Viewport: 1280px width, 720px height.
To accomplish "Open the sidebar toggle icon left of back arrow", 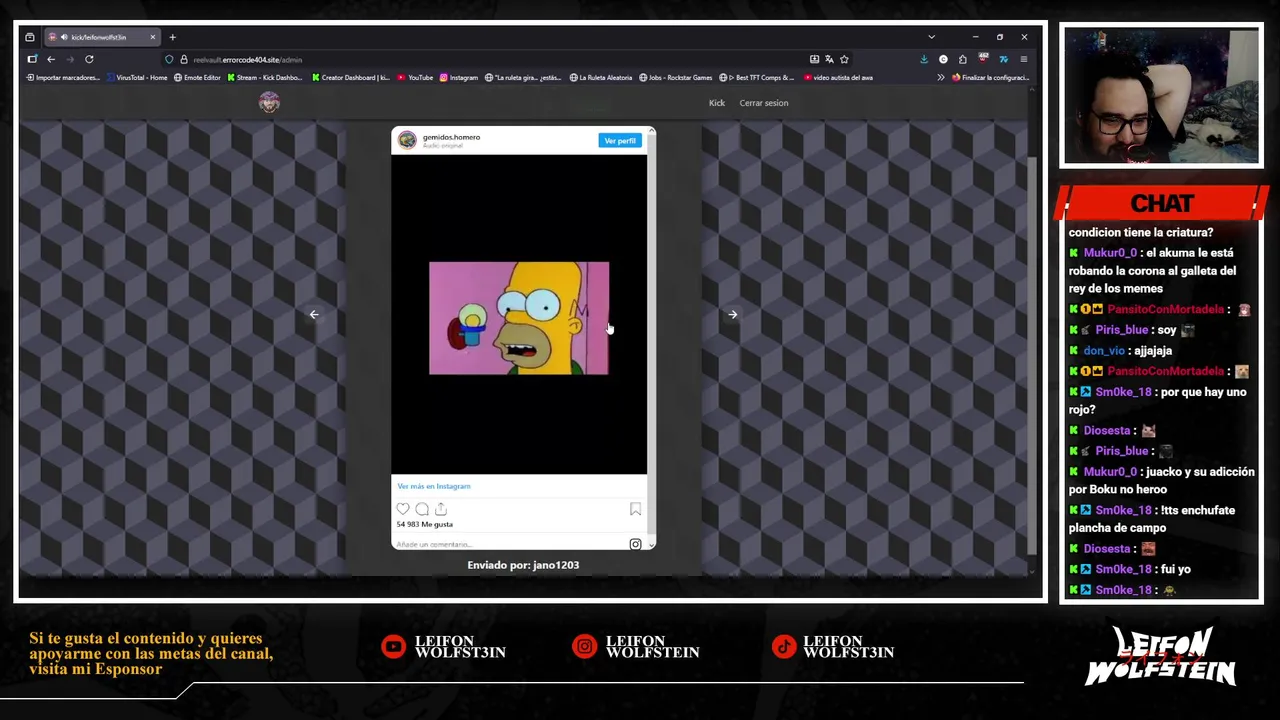I will (32, 59).
